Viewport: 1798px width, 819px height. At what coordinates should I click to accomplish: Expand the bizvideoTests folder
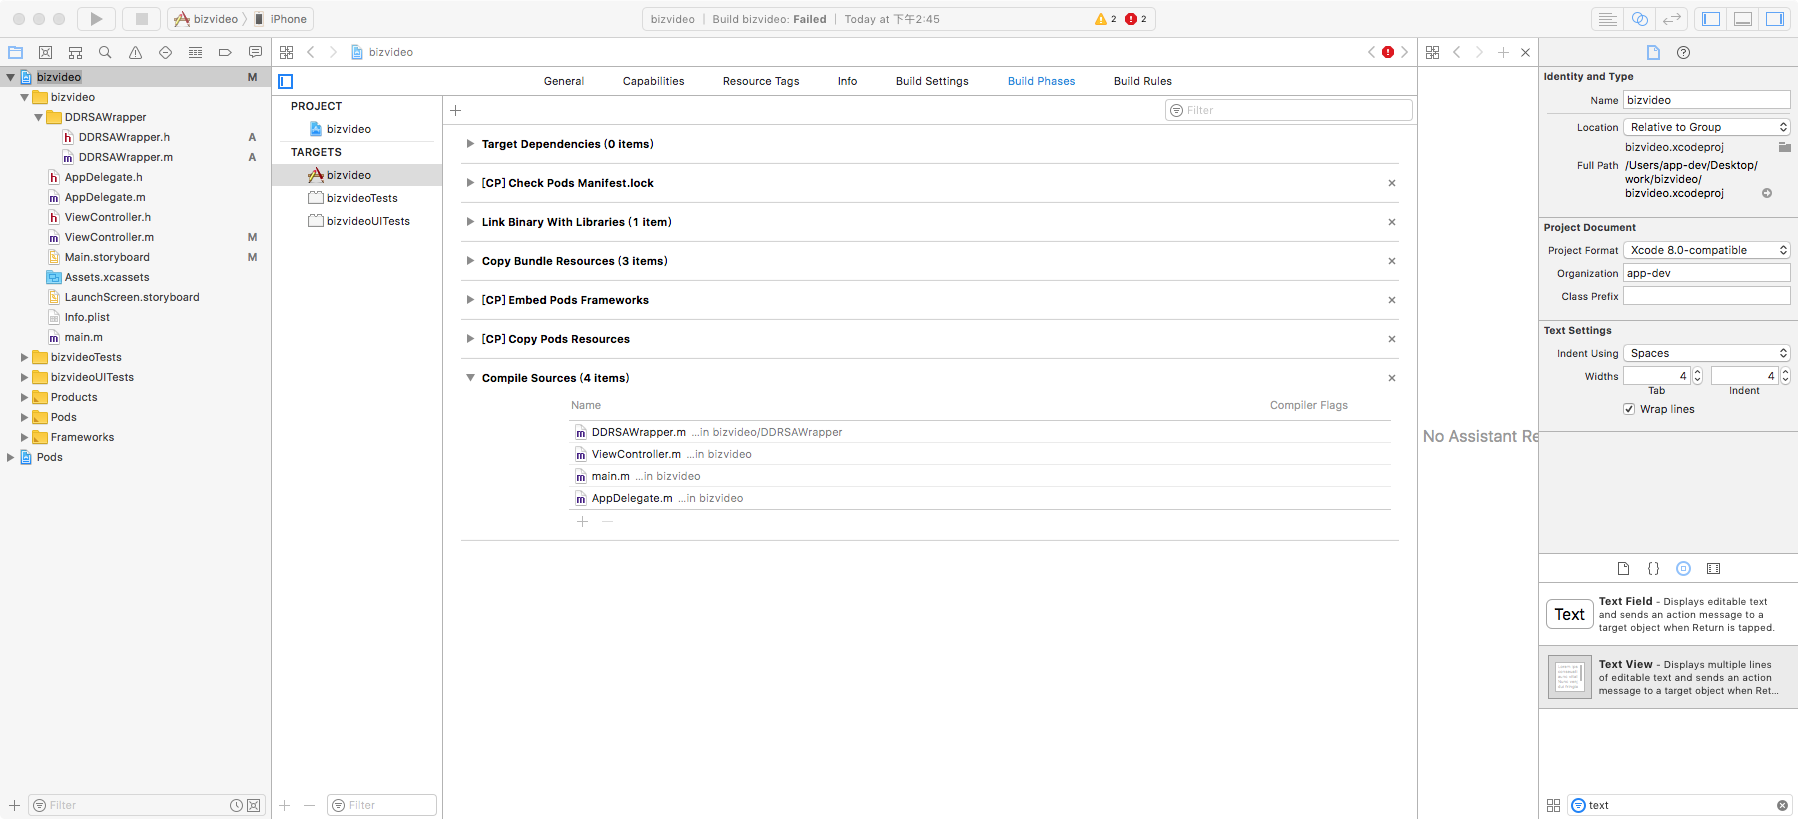click(24, 357)
